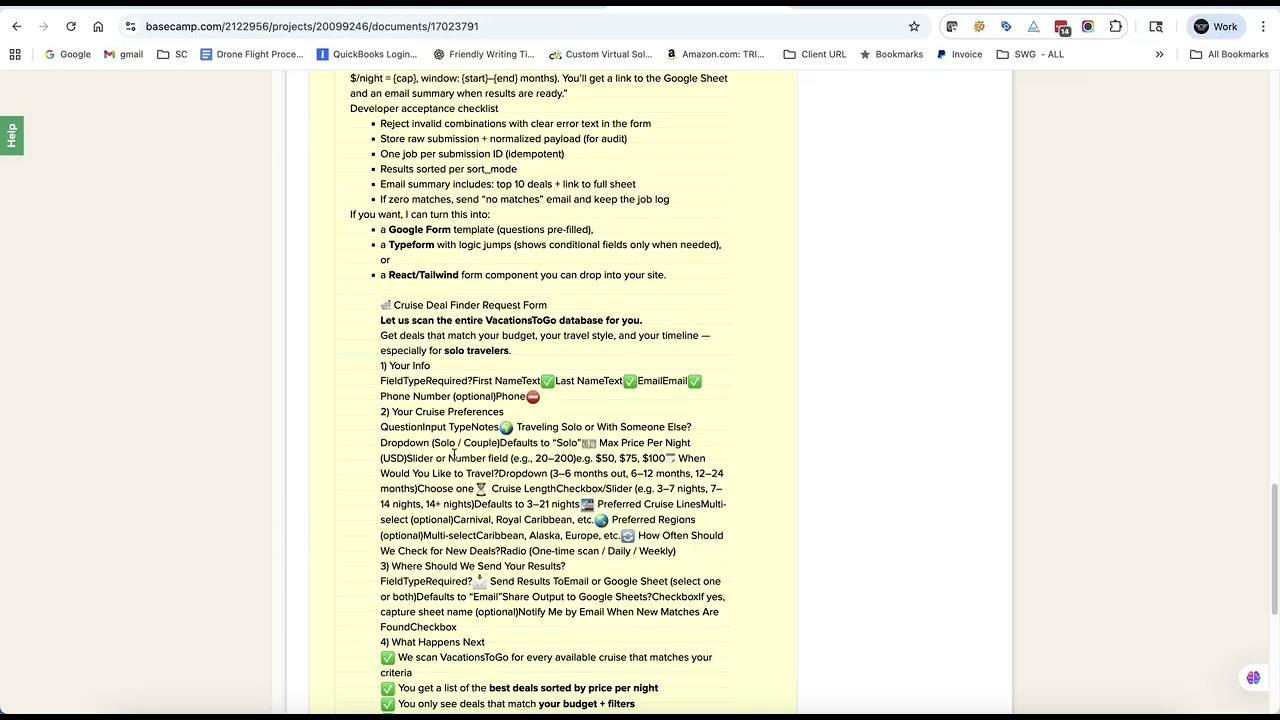Click the bold 'solo travelers' text

tap(477, 351)
